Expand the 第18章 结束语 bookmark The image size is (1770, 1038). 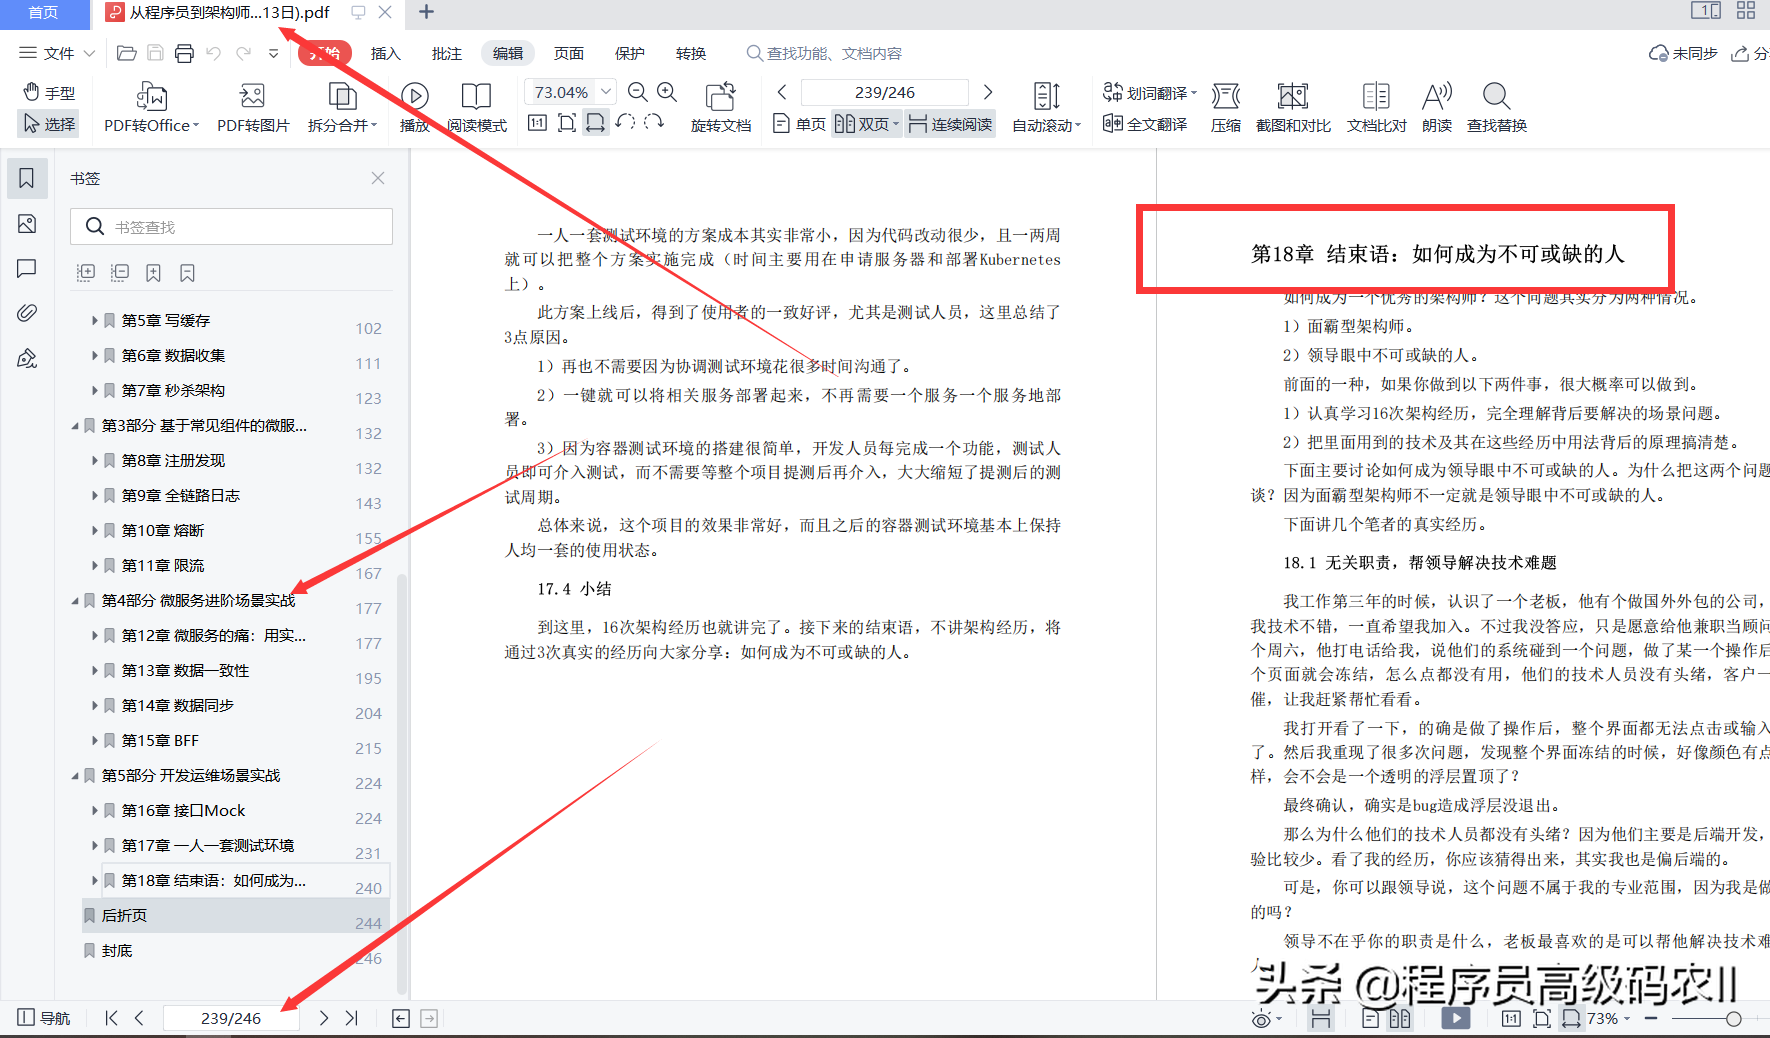tap(95, 881)
